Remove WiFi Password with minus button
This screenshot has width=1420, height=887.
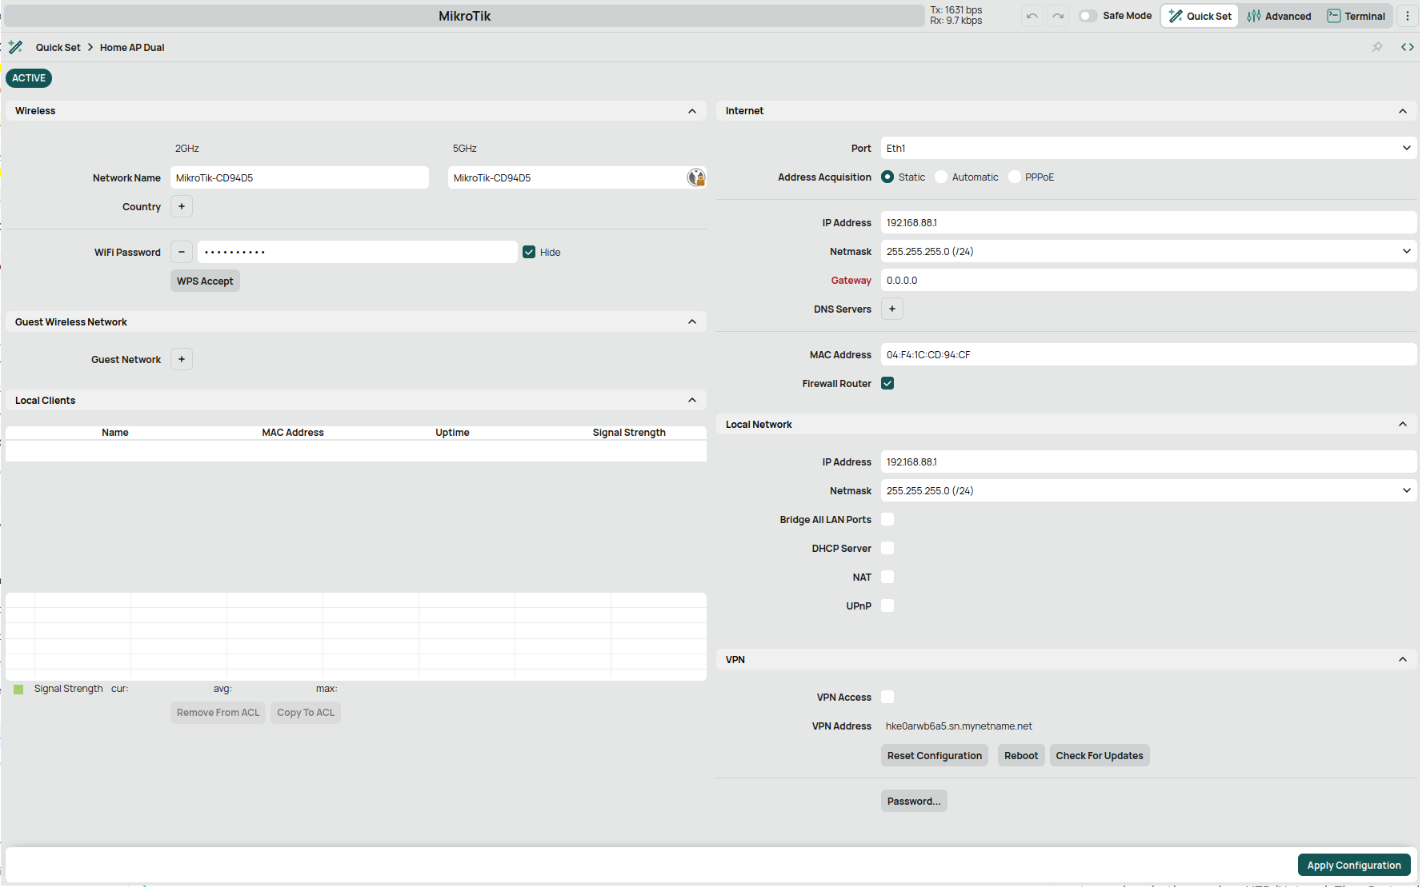pyautogui.click(x=181, y=252)
